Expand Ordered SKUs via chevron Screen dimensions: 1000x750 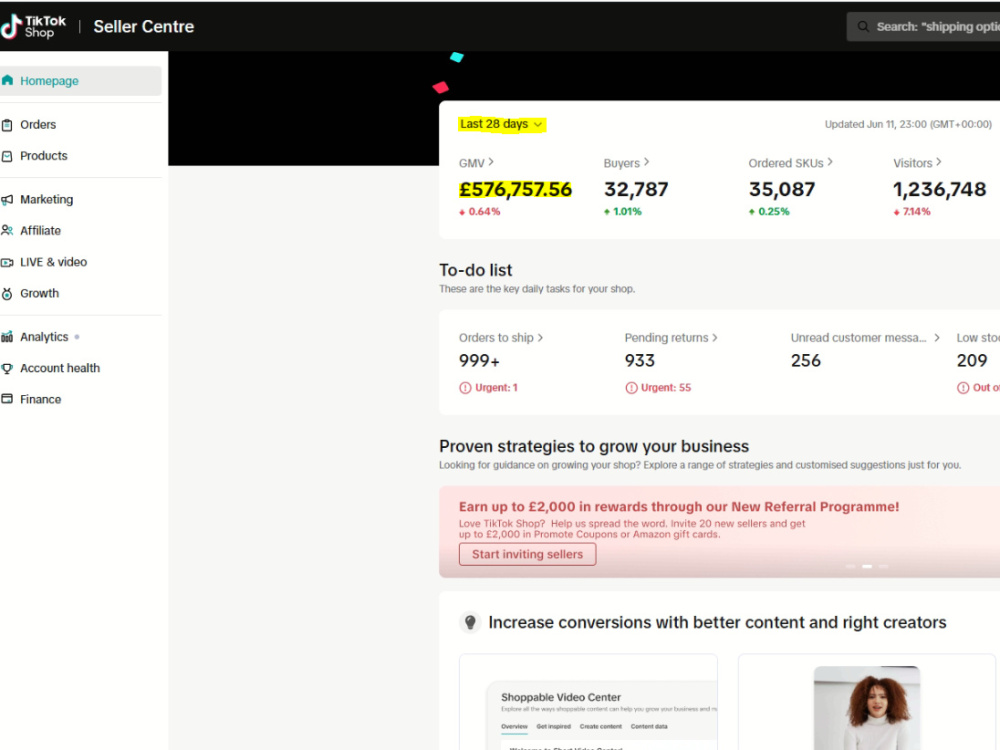(x=830, y=162)
